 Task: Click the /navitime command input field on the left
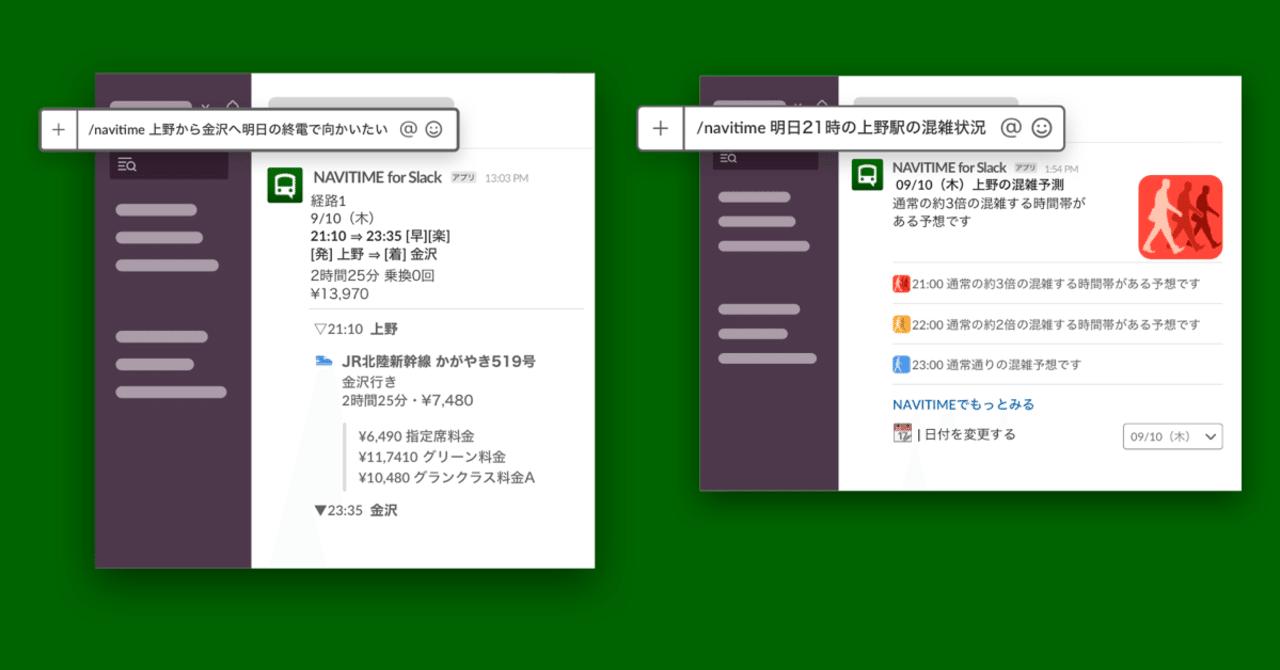(x=240, y=129)
